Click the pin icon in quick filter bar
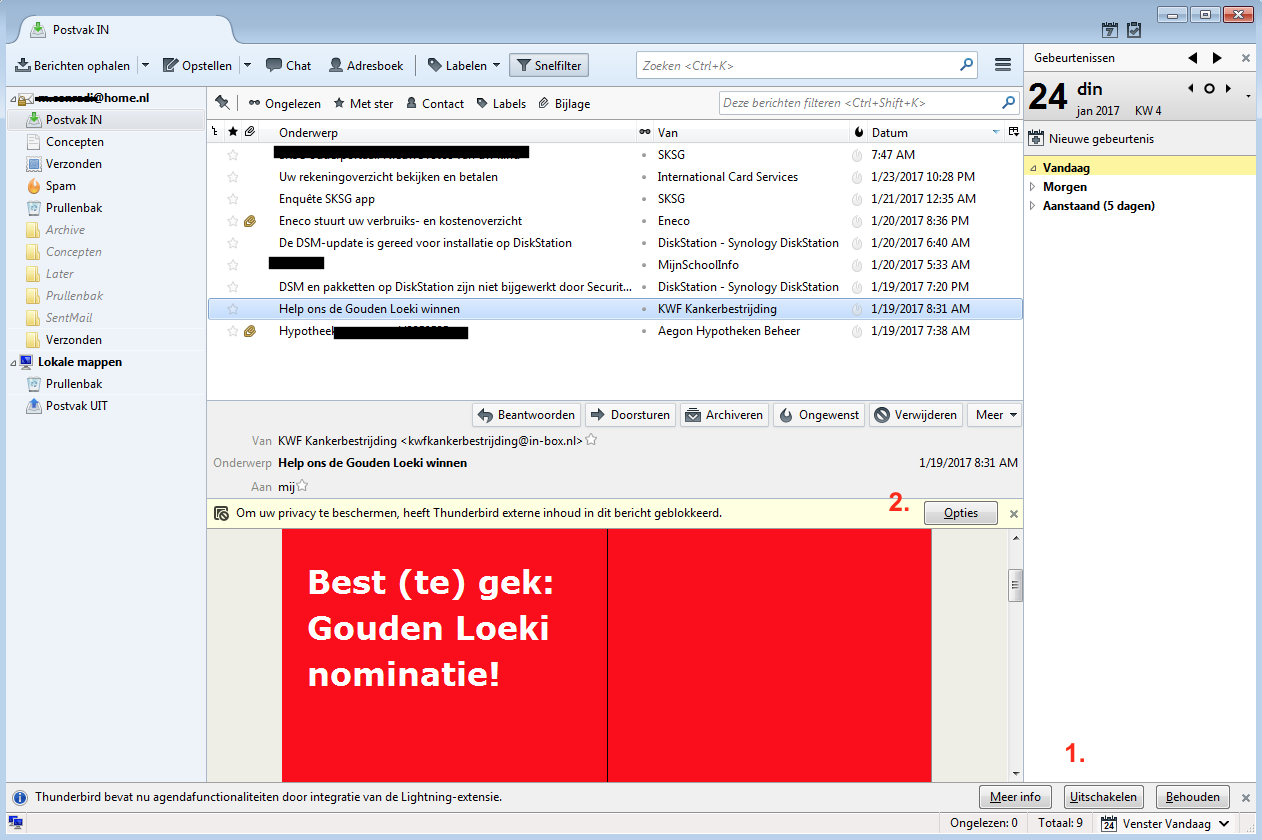 pyautogui.click(x=222, y=103)
